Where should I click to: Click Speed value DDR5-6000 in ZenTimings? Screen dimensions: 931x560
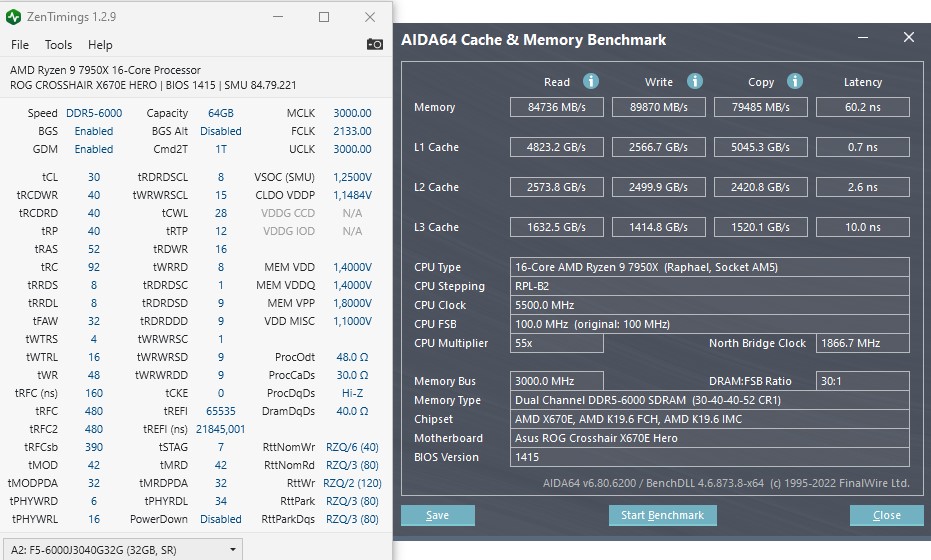tap(94, 113)
